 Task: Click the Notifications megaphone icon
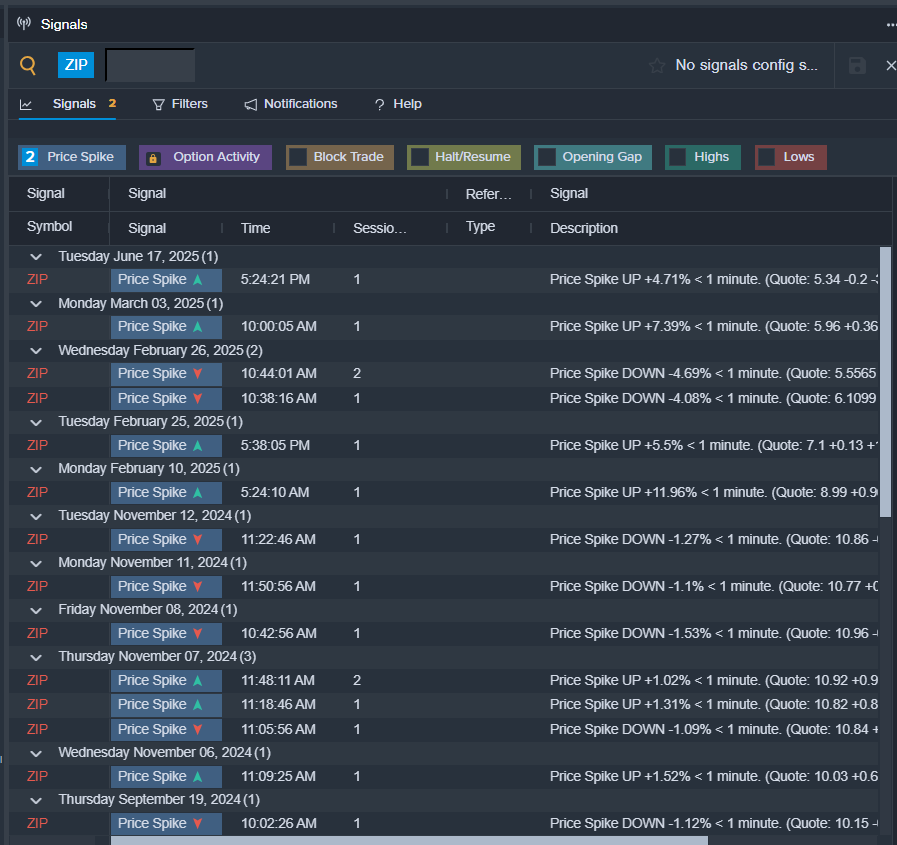click(251, 104)
